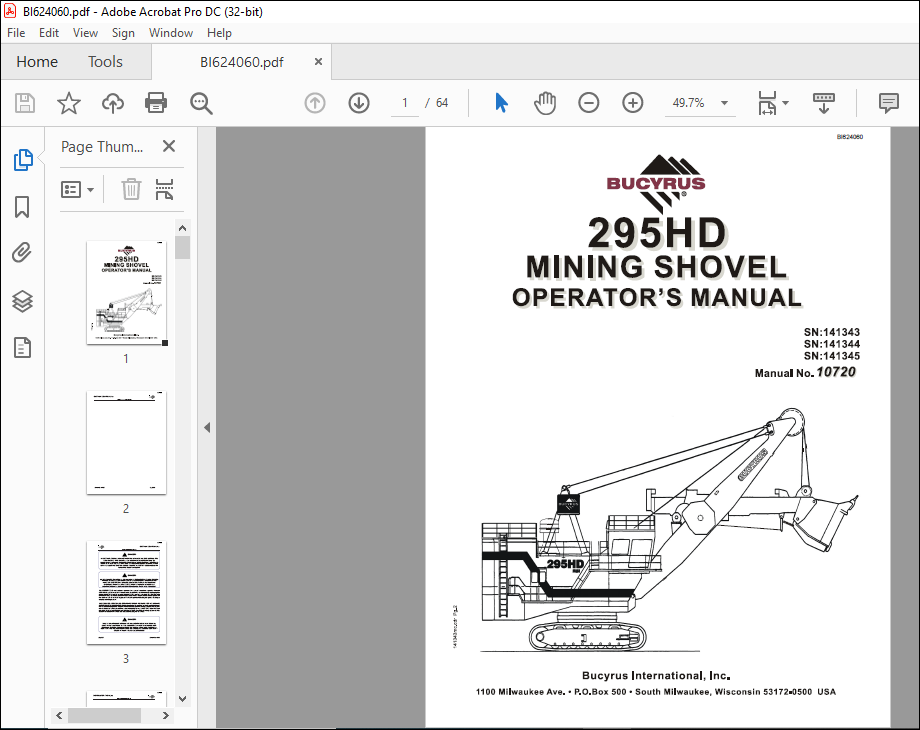Open the Help menu

[x=219, y=33]
